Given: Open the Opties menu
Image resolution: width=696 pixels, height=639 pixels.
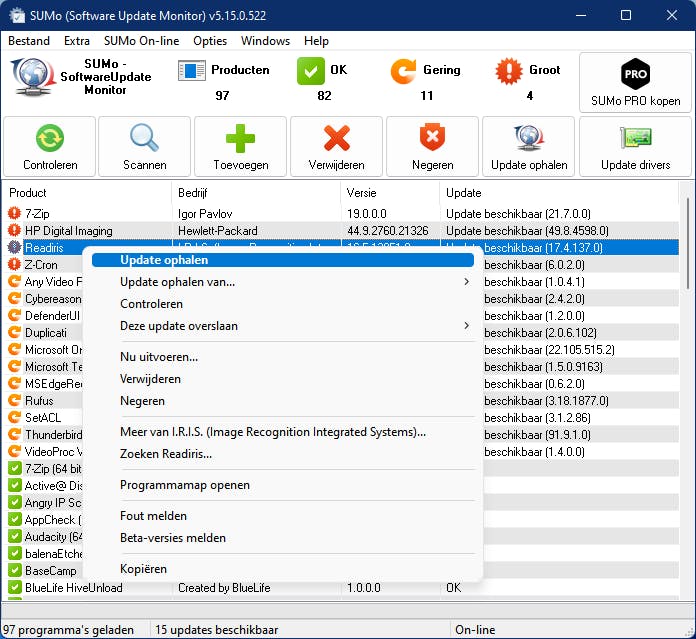Looking at the screenshot, I should [x=210, y=41].
